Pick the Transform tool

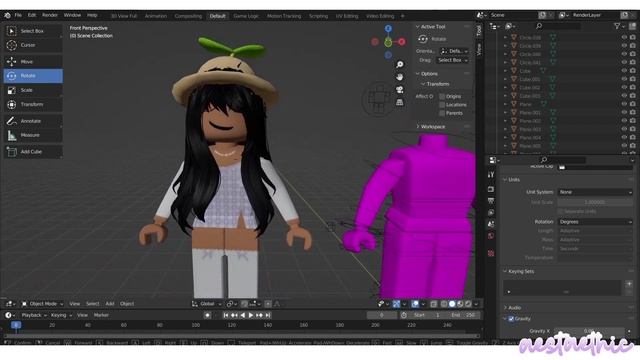point(33,104)
